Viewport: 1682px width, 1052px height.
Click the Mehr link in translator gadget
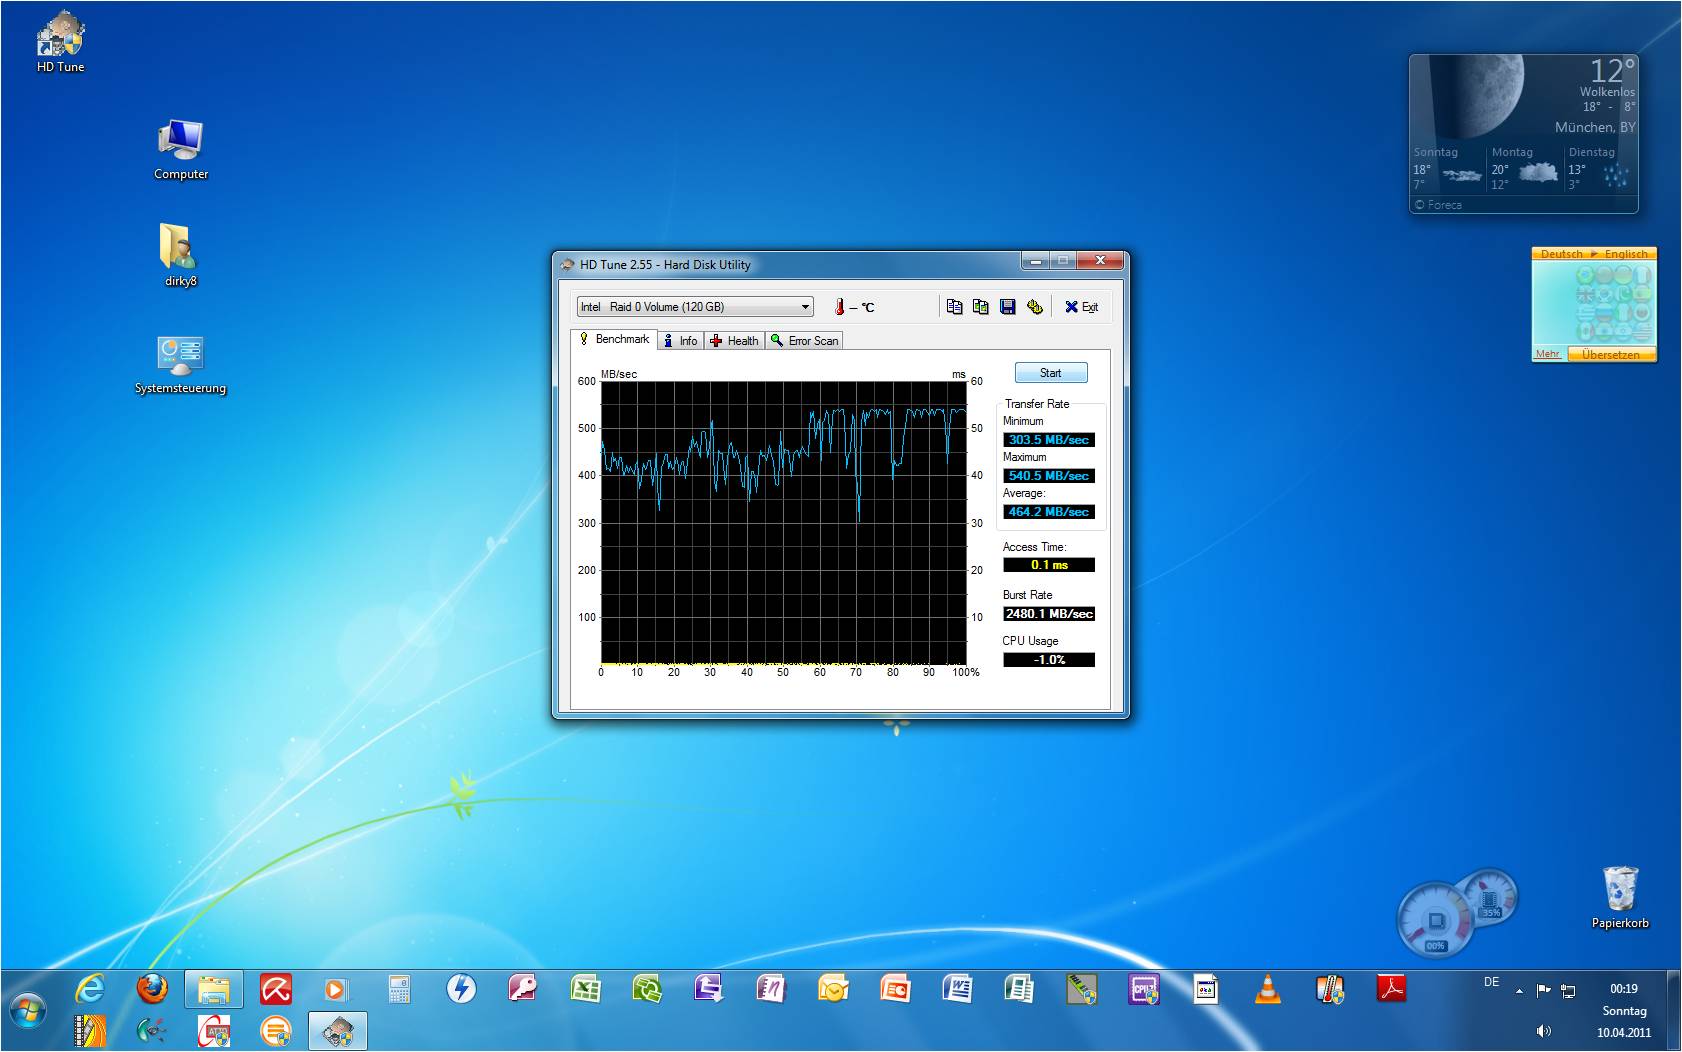coord(1548,354)
